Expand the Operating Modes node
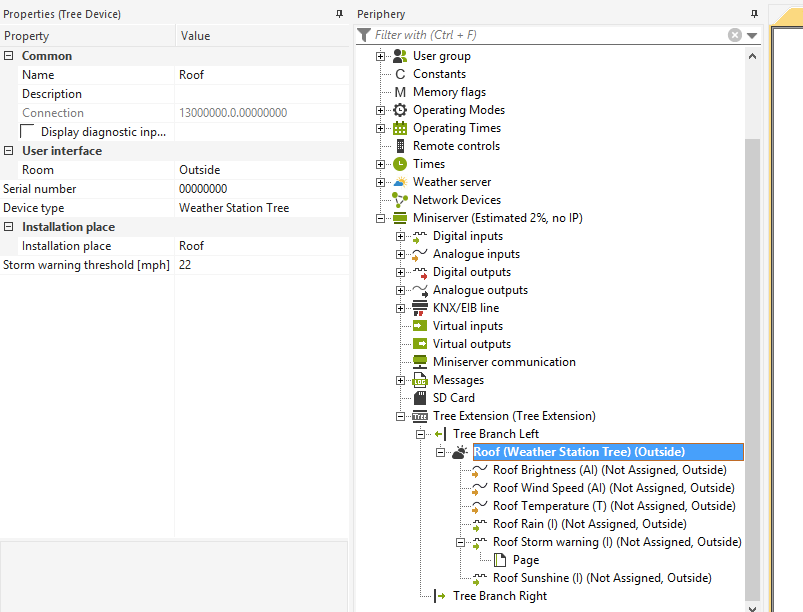Image resolution: width=803 pixels, height=612 pixels. click(380, 110)
